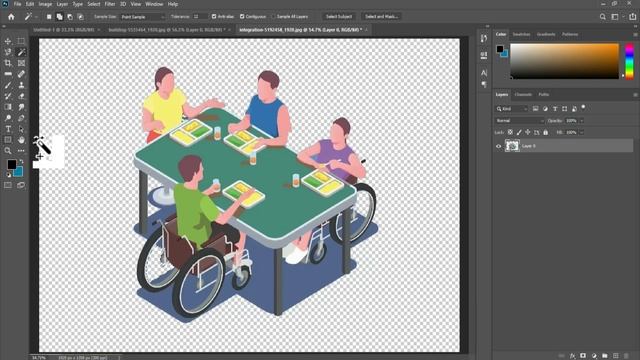This screenshot has width=640, height=360.
Task: Switch to the Swatches tab
Action: [521, 34]
